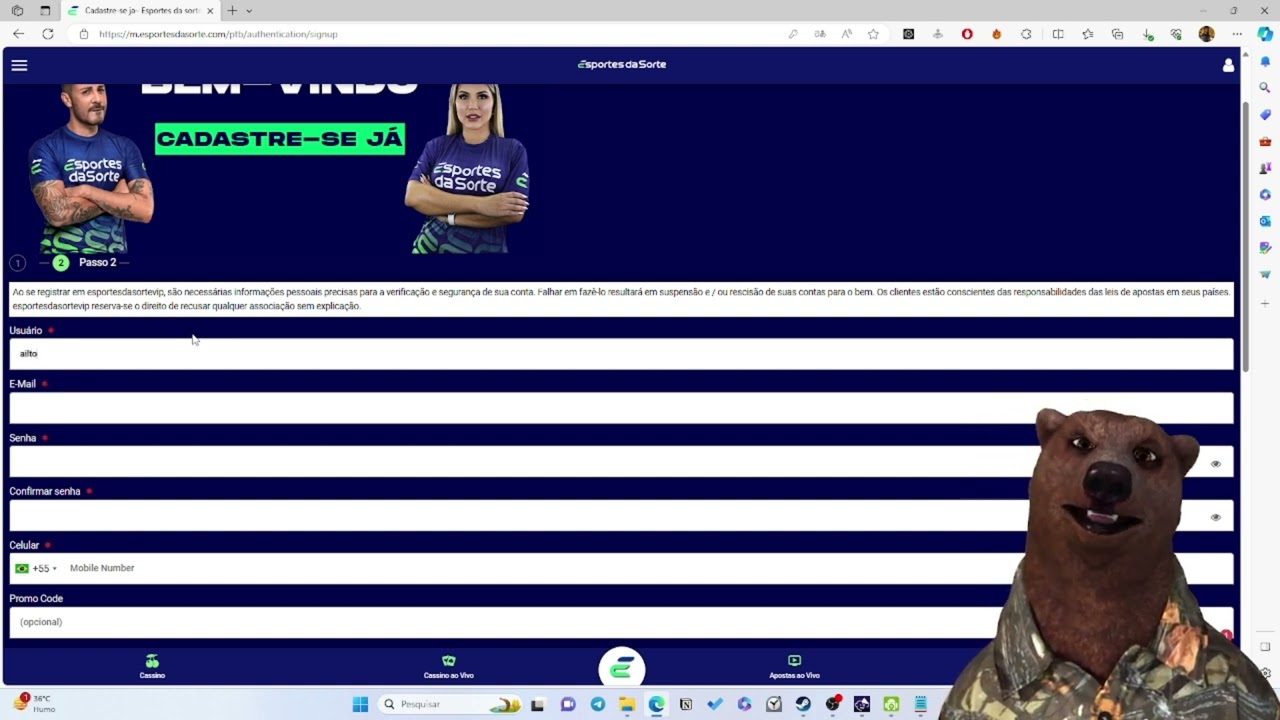Open the Favorites list icon
This screenshot has height=720, width=1280.
pyautogui.click(x=1088, y=34)
